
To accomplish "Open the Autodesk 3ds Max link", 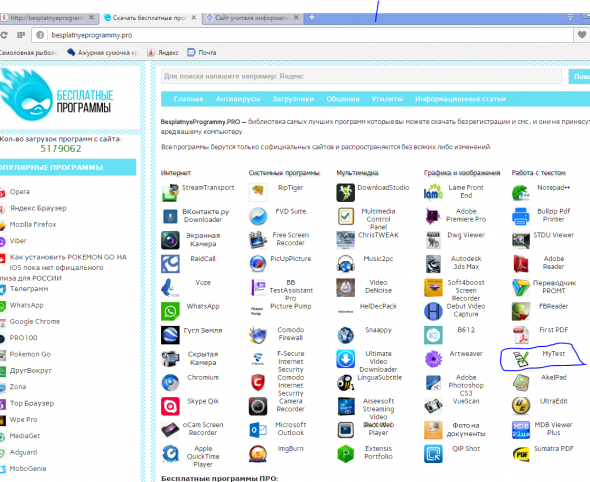I will tap(466, 263).
